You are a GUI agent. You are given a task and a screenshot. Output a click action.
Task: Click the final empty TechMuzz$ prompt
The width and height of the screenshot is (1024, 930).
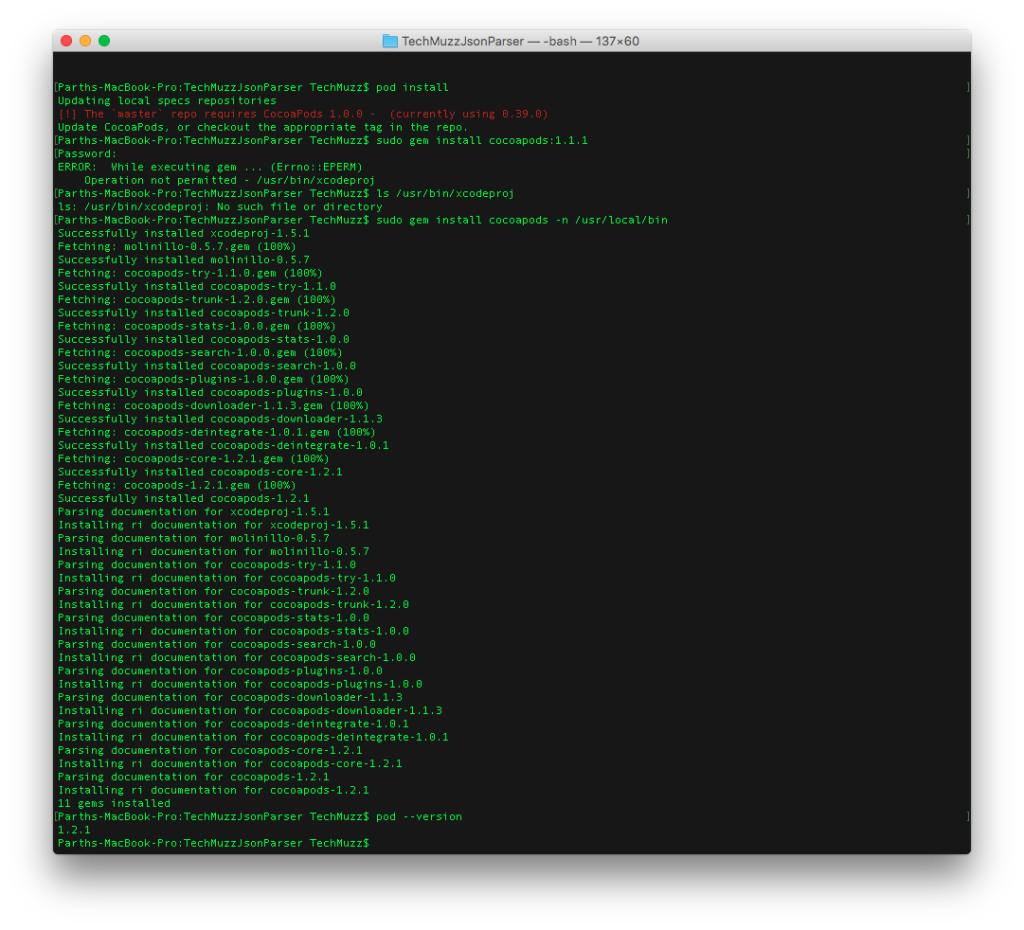pos(214,844)
